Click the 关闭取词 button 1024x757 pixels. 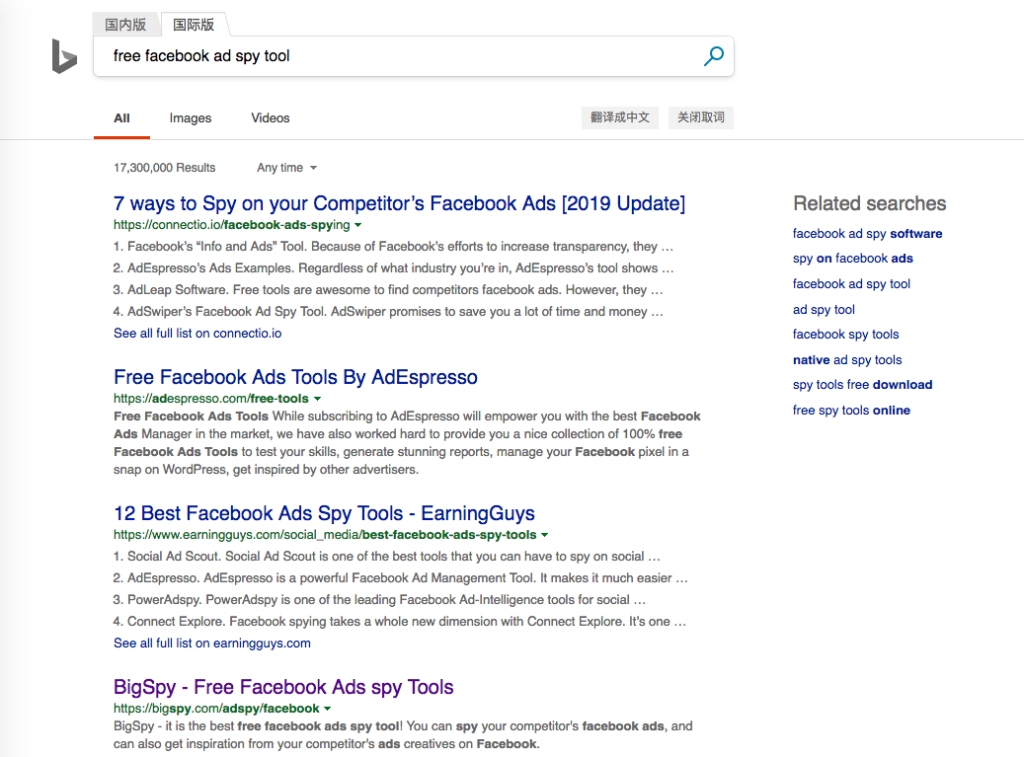pyautogui.click(x=701, y=118)
